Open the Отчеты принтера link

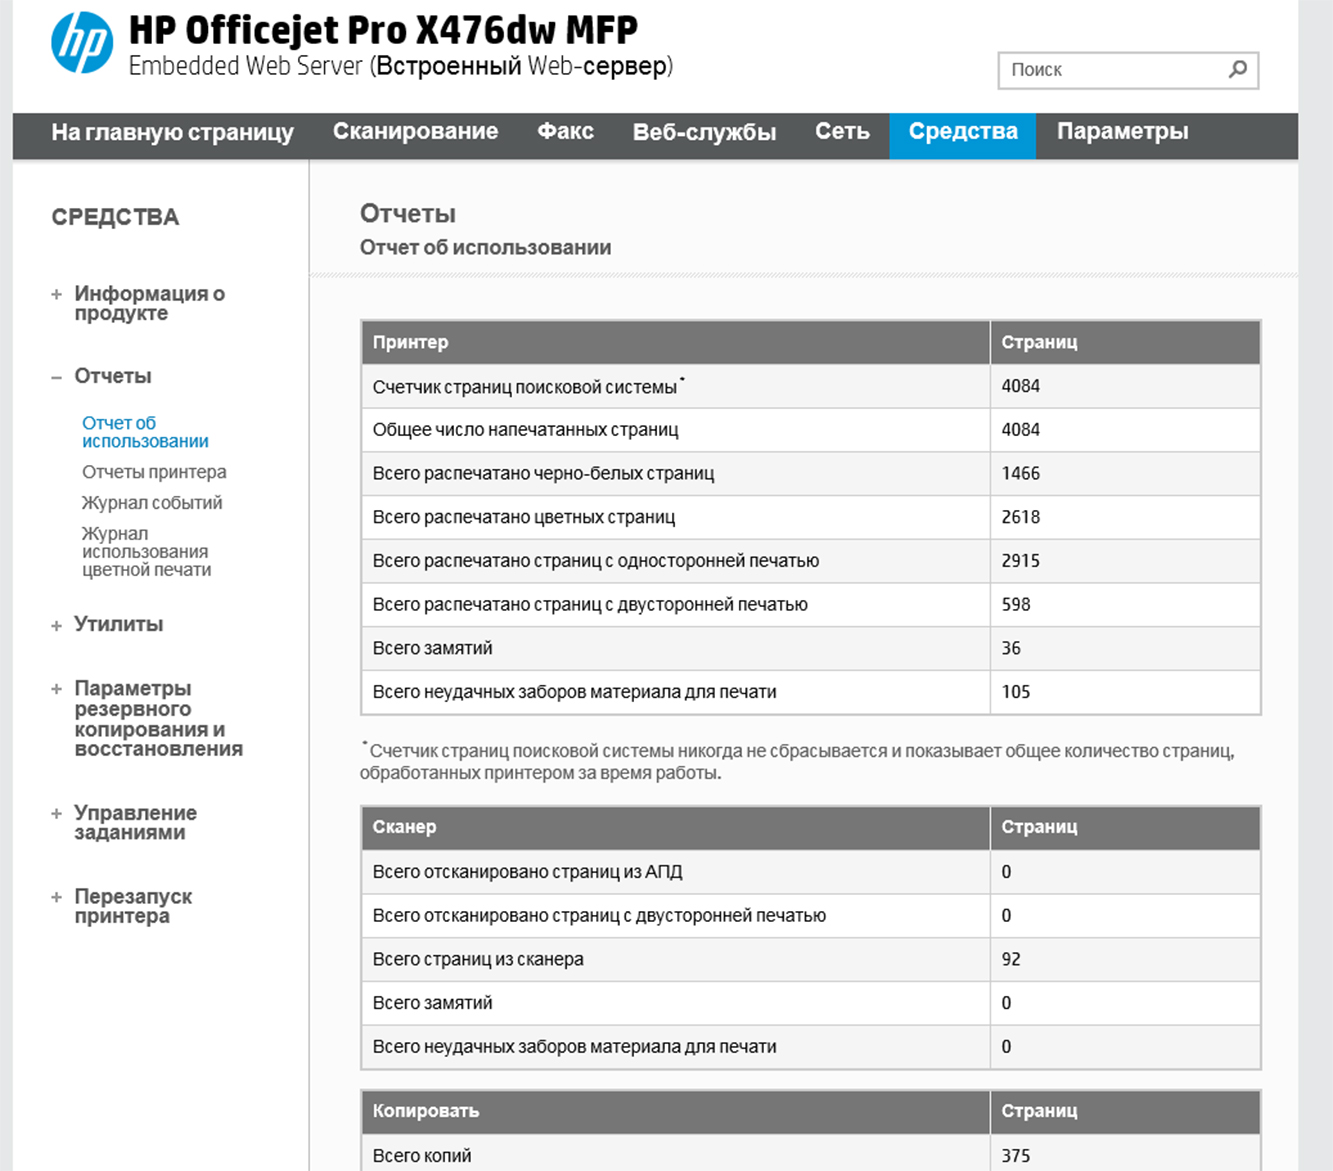pyautogui.click(x=154, y=472)
